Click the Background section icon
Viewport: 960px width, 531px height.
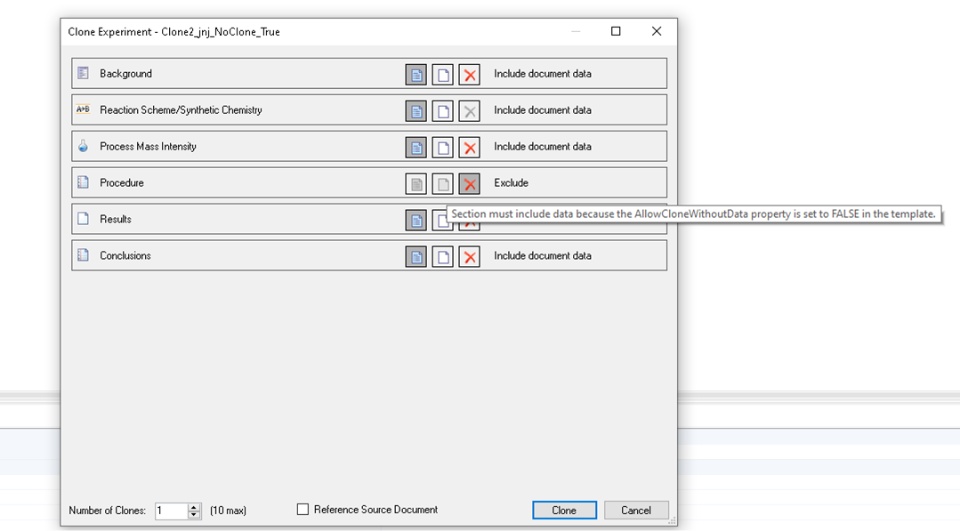click(83, 73)
